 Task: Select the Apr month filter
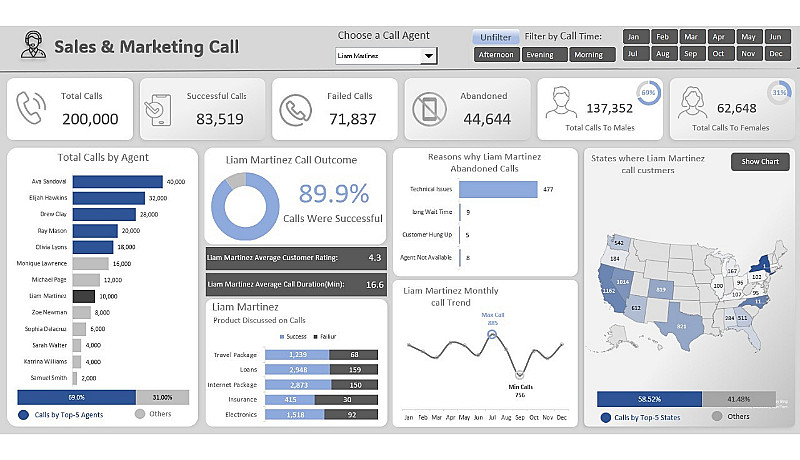(x=721, y=37)
